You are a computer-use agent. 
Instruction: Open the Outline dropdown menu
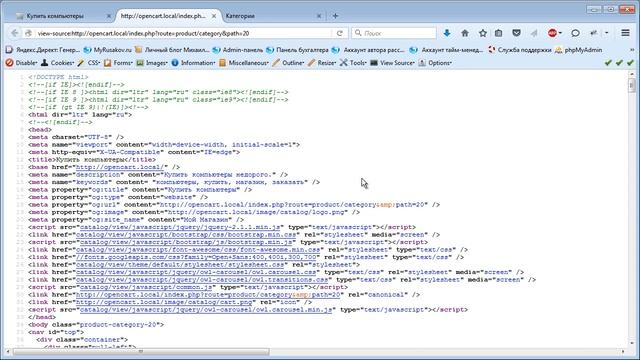[288, 63]
